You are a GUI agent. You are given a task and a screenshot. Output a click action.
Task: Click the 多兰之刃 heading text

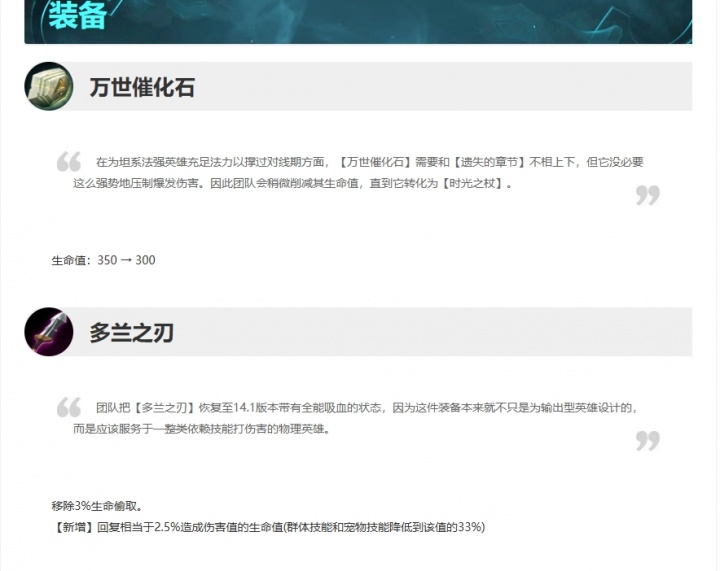(x=131, y=333)
